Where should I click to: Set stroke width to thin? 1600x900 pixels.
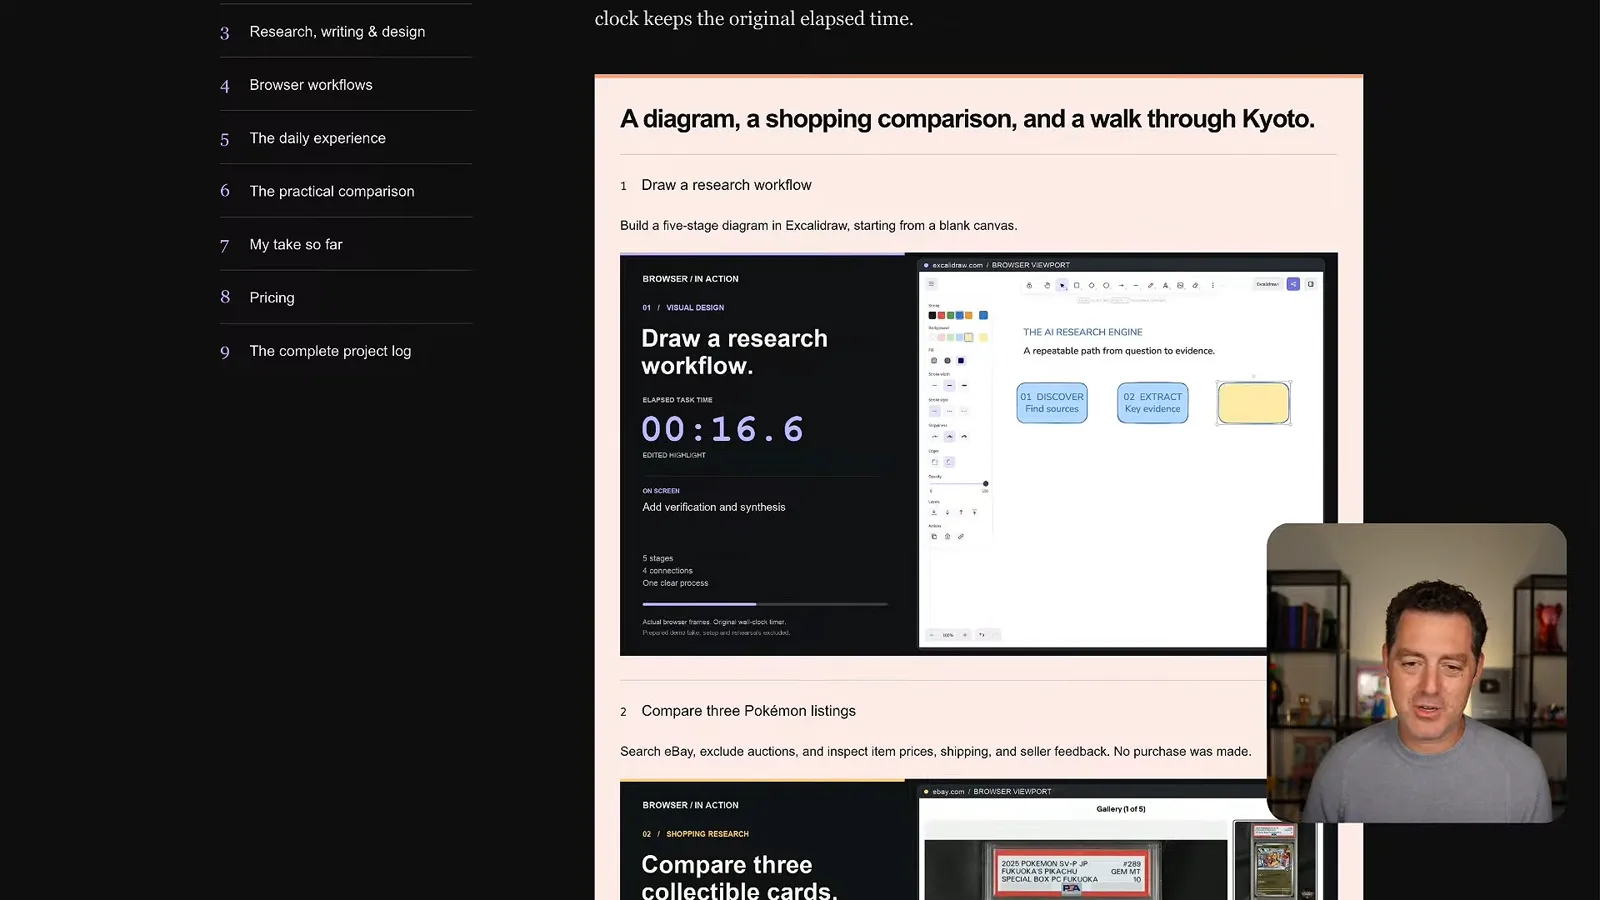[934, 385]
